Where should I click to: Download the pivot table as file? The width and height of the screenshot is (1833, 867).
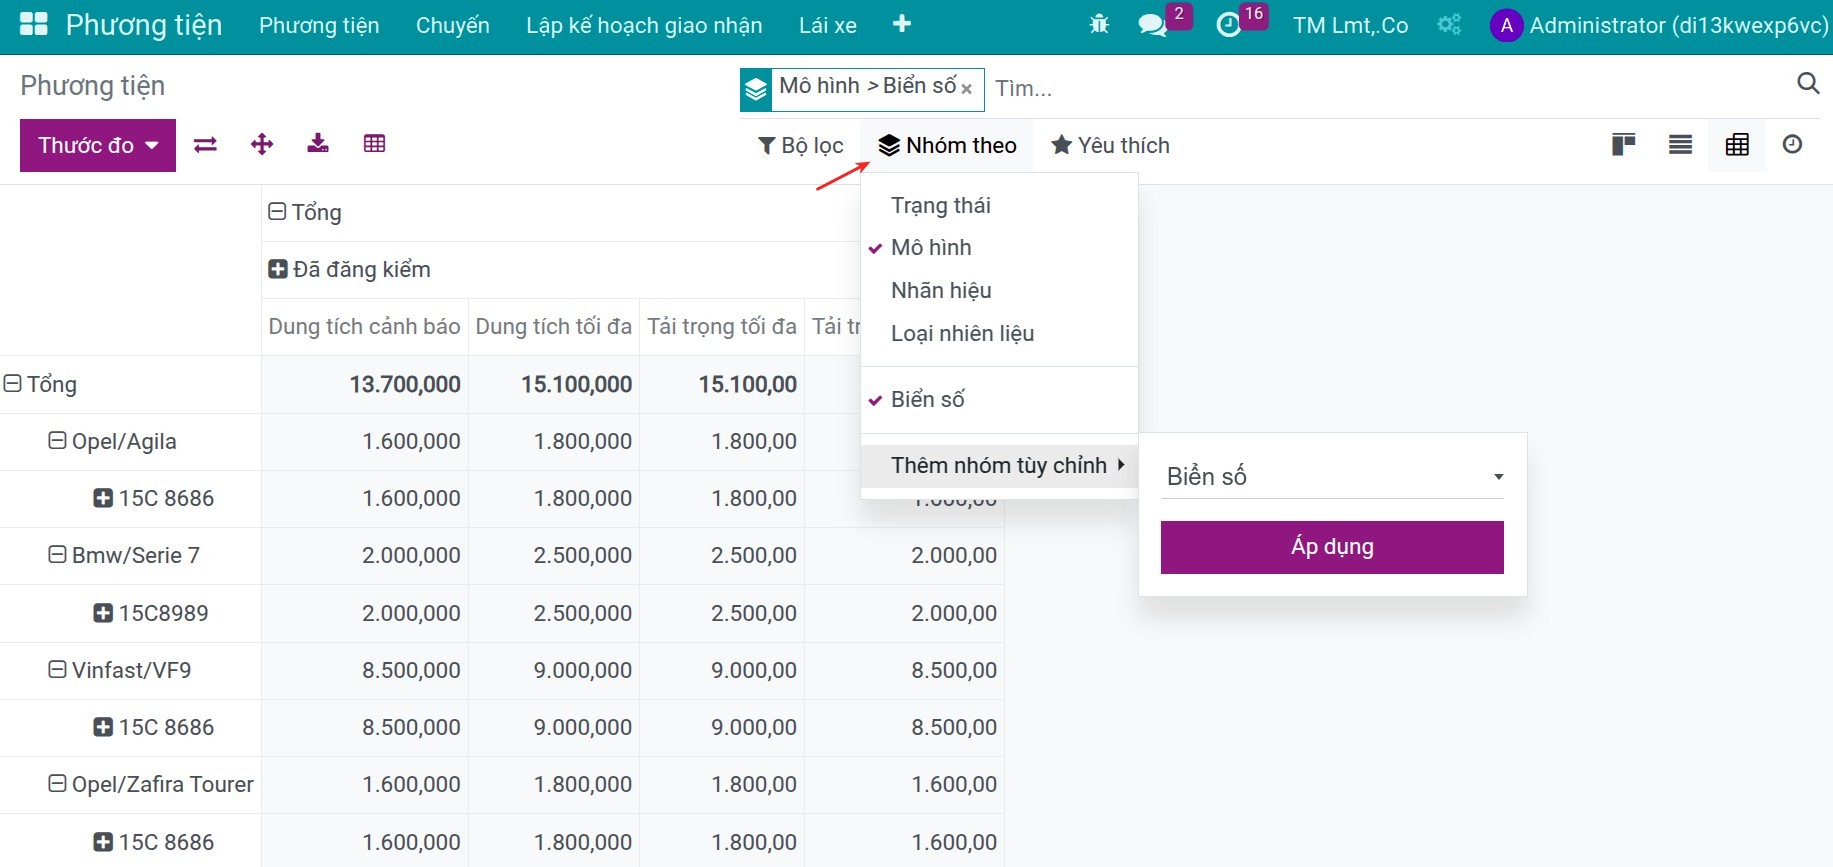(x=318, y=144)
